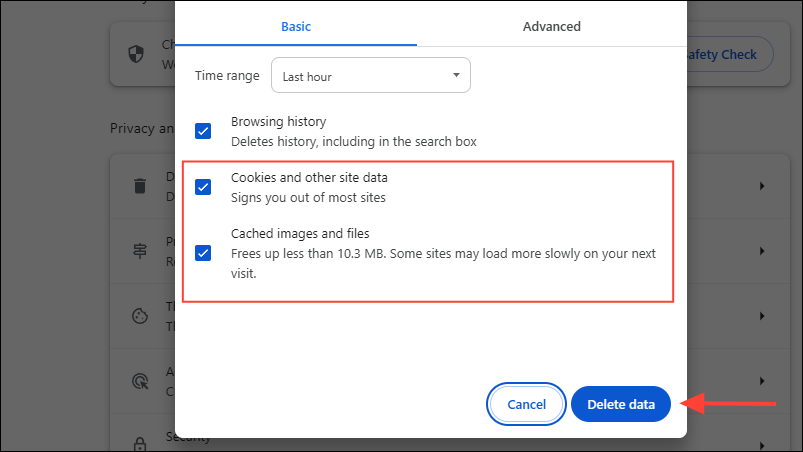The image size is (803, 452).
Task: Click the trash can icon in settings list
Action: pos(140,186)
